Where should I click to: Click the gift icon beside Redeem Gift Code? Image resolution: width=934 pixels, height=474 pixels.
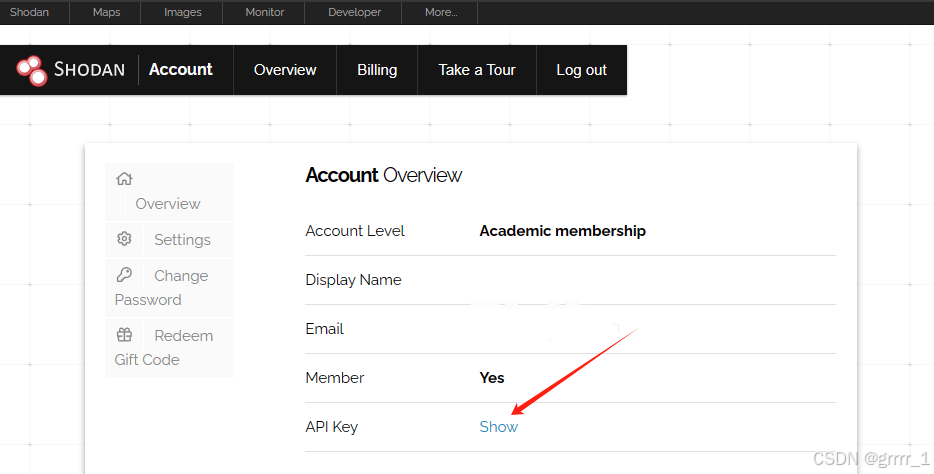coord(124,335)
